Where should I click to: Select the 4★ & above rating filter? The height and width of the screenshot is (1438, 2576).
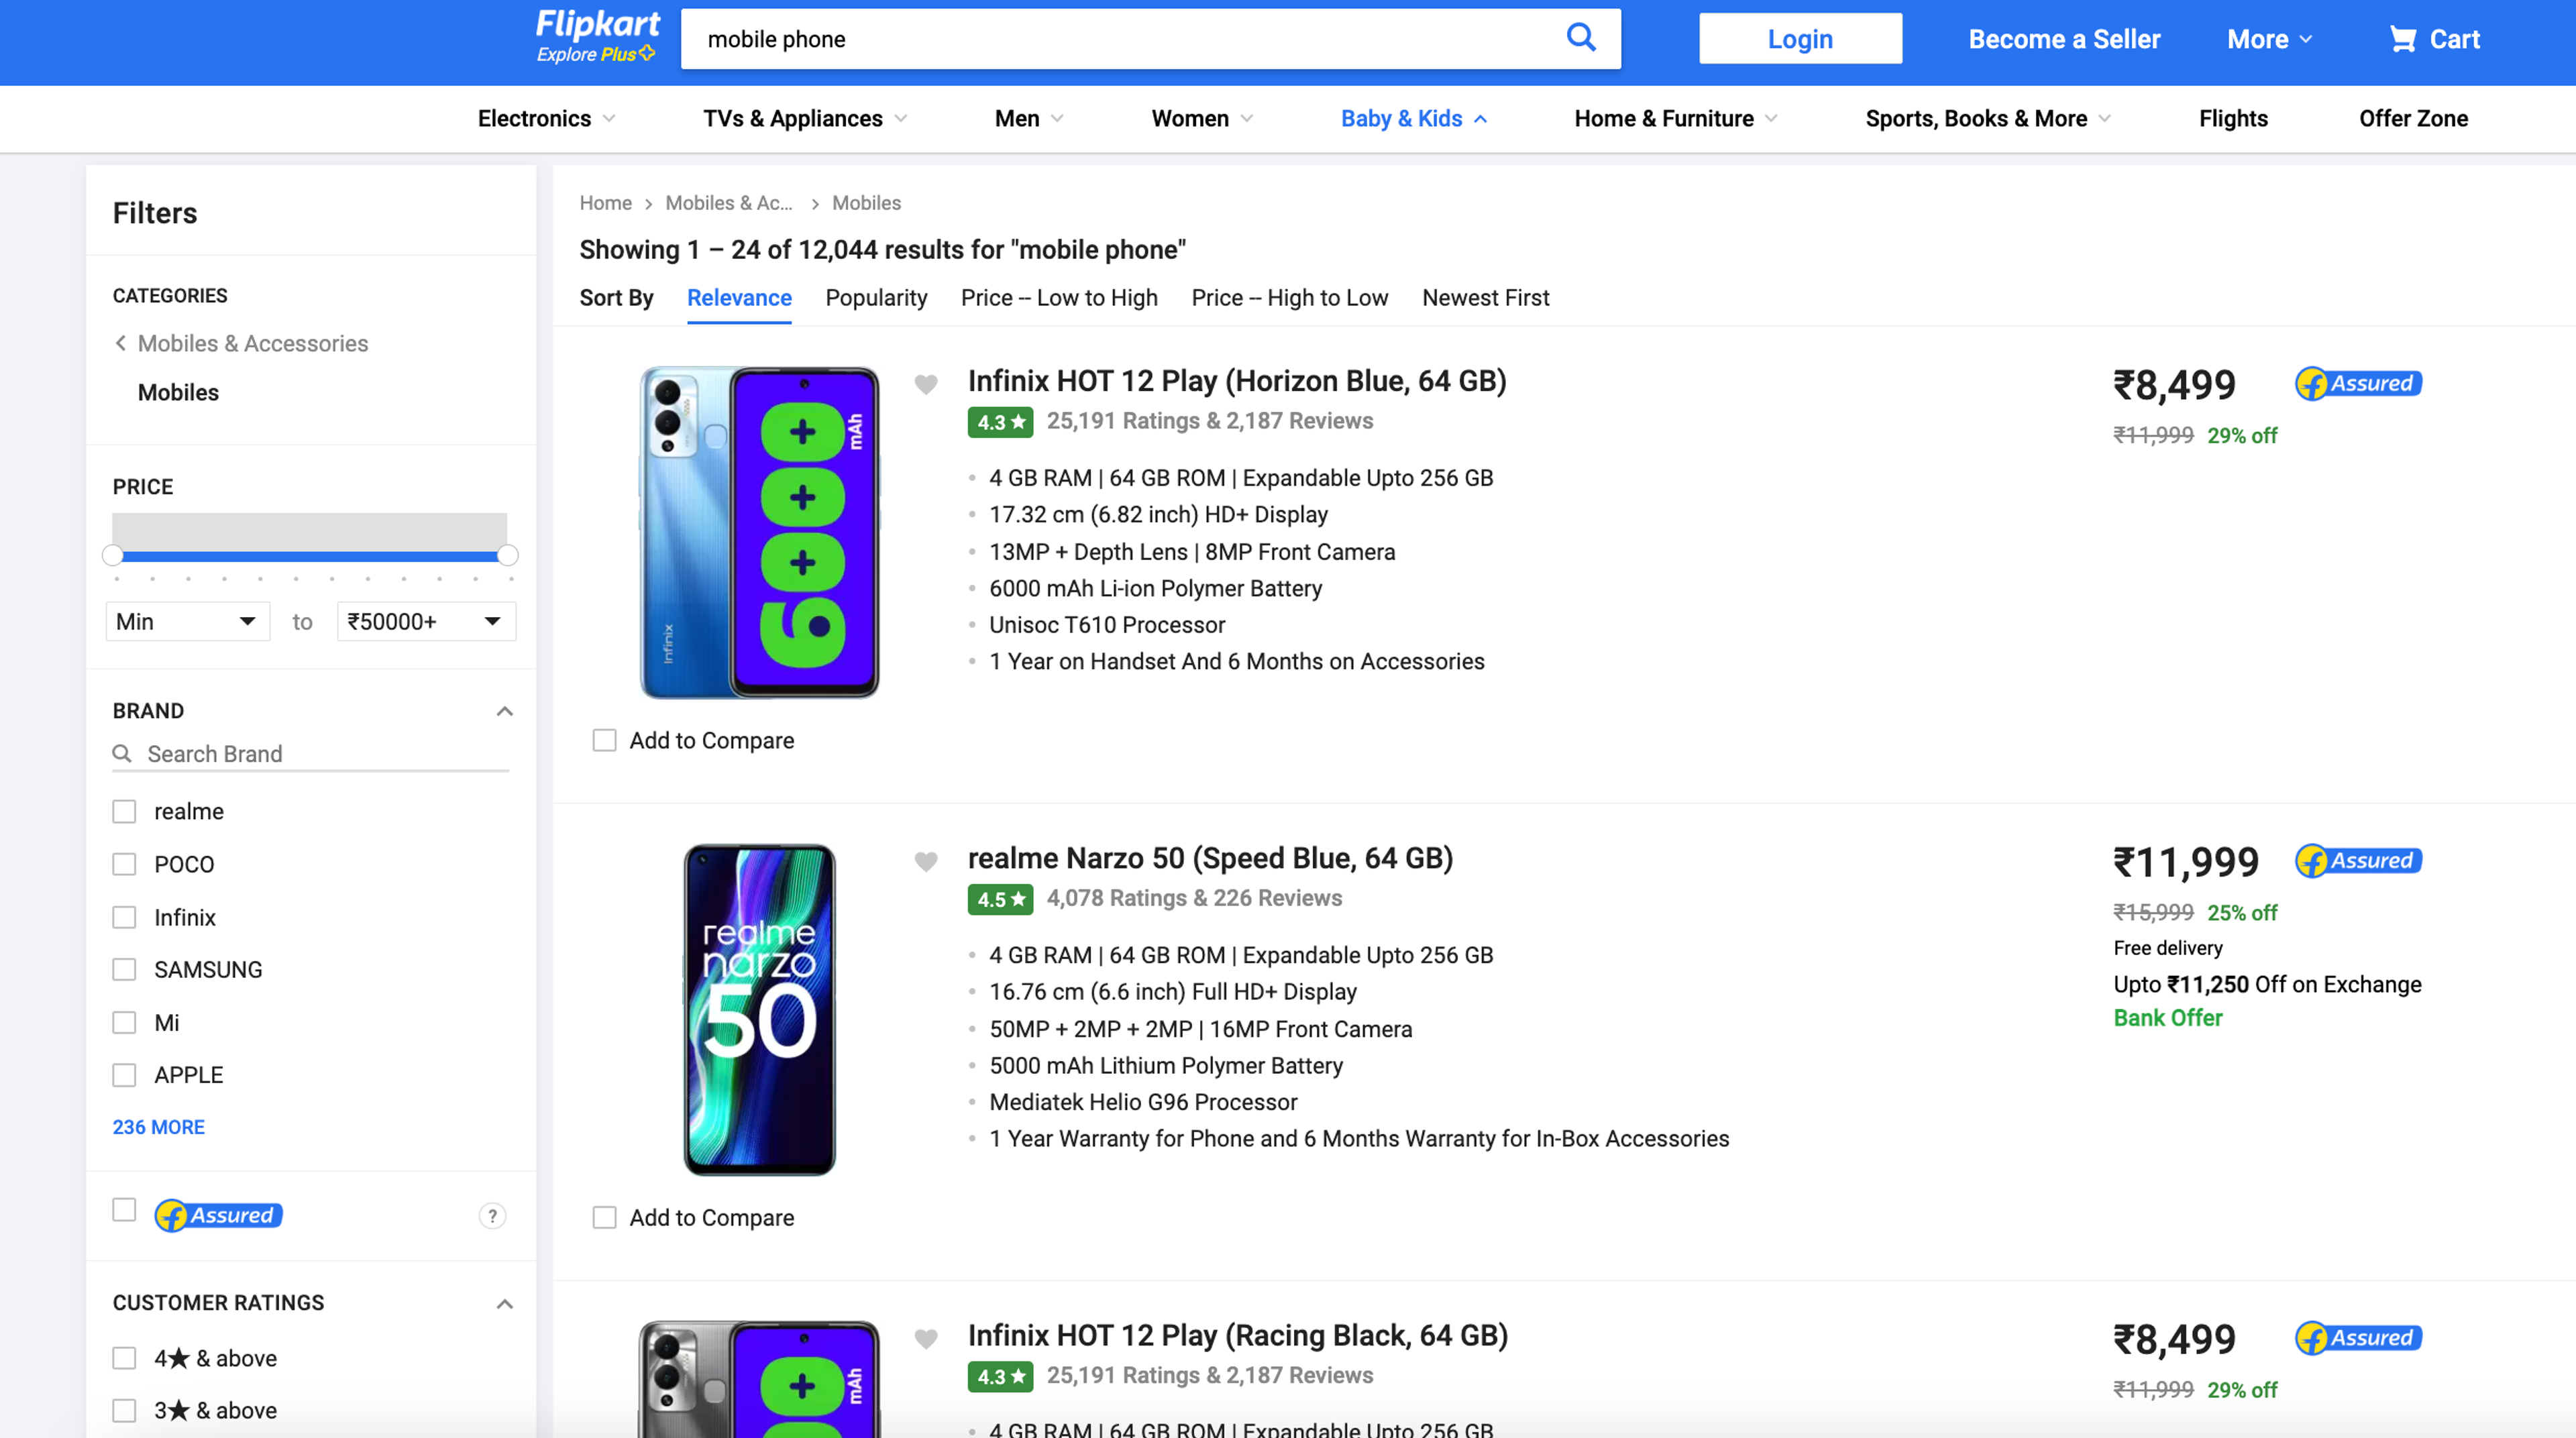pos(124,1357)
